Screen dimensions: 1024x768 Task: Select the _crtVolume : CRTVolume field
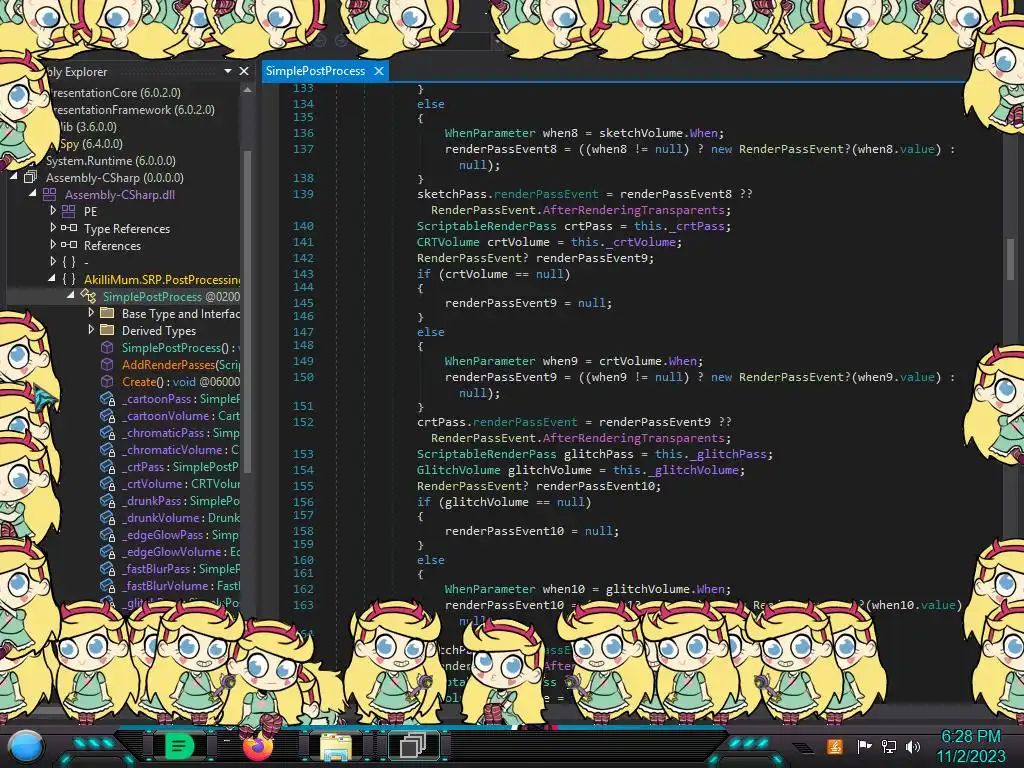(181, 483)
